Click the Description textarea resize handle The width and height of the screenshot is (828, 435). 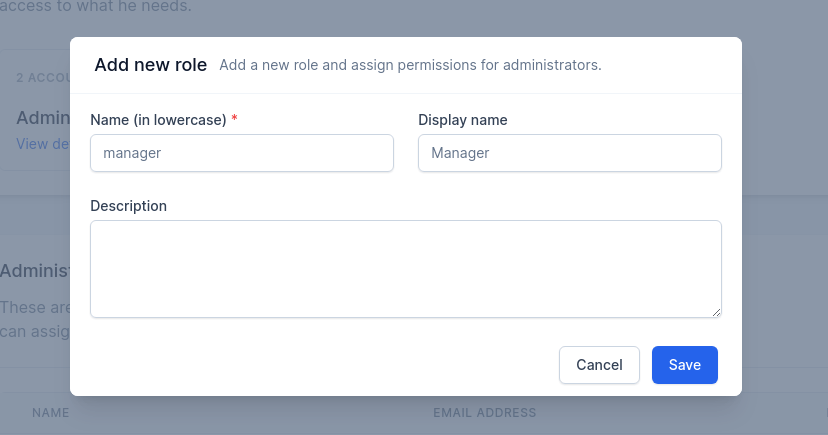[716, 313]
